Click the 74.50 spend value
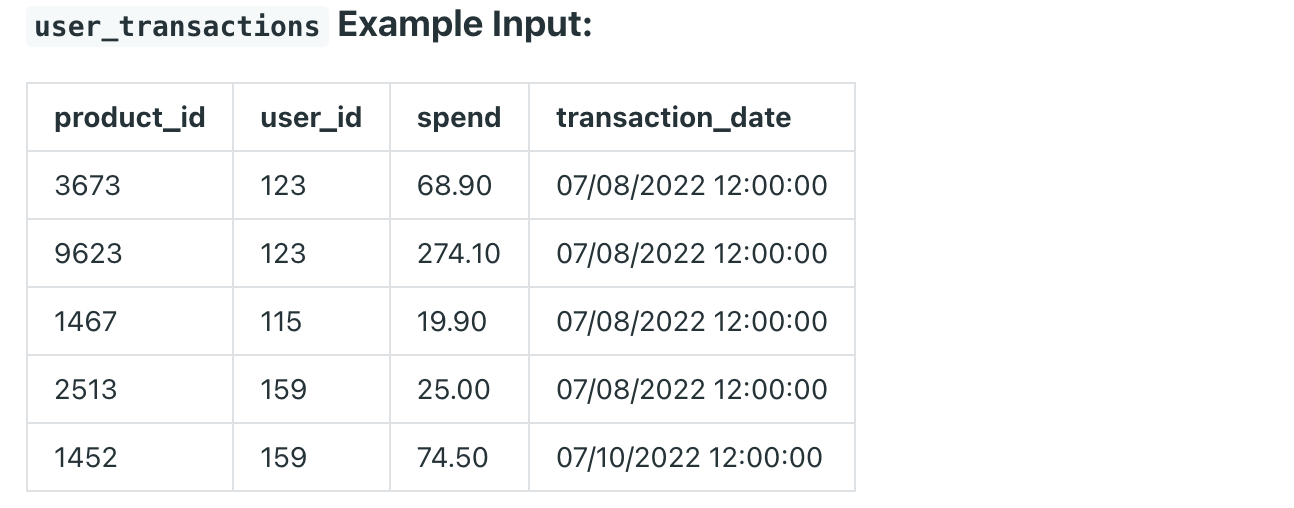 click(x=453, y=458)
